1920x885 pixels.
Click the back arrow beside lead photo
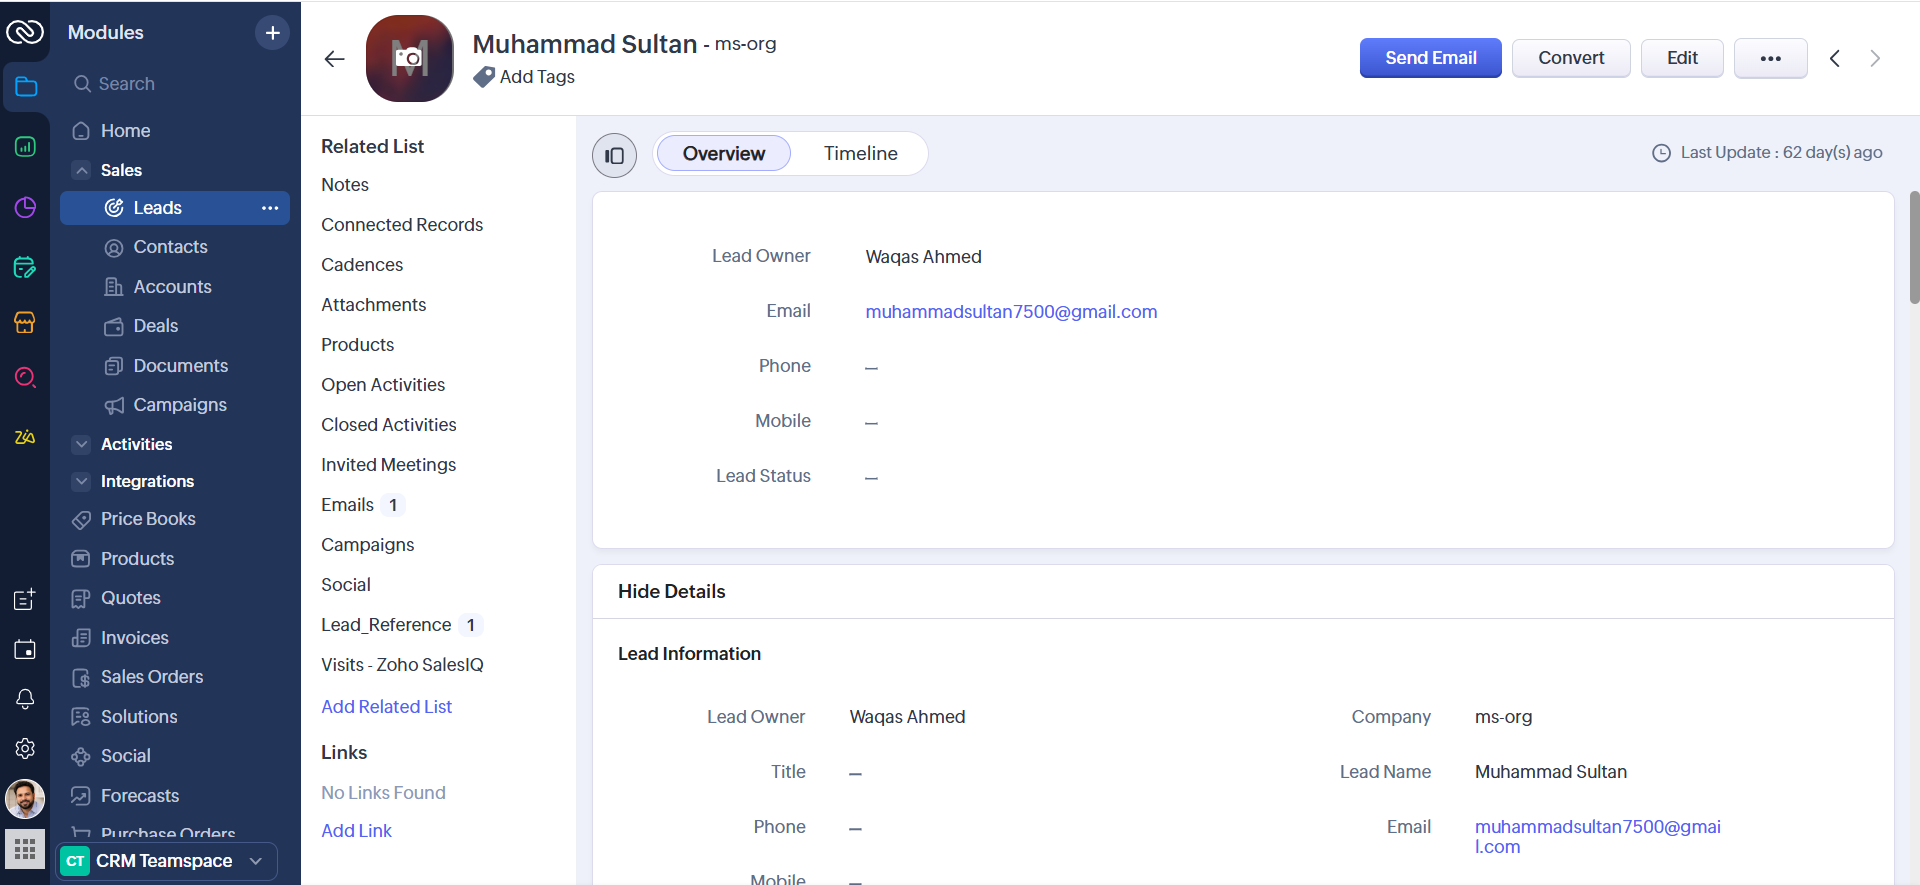pyautogui.click(x=334, y=59)
